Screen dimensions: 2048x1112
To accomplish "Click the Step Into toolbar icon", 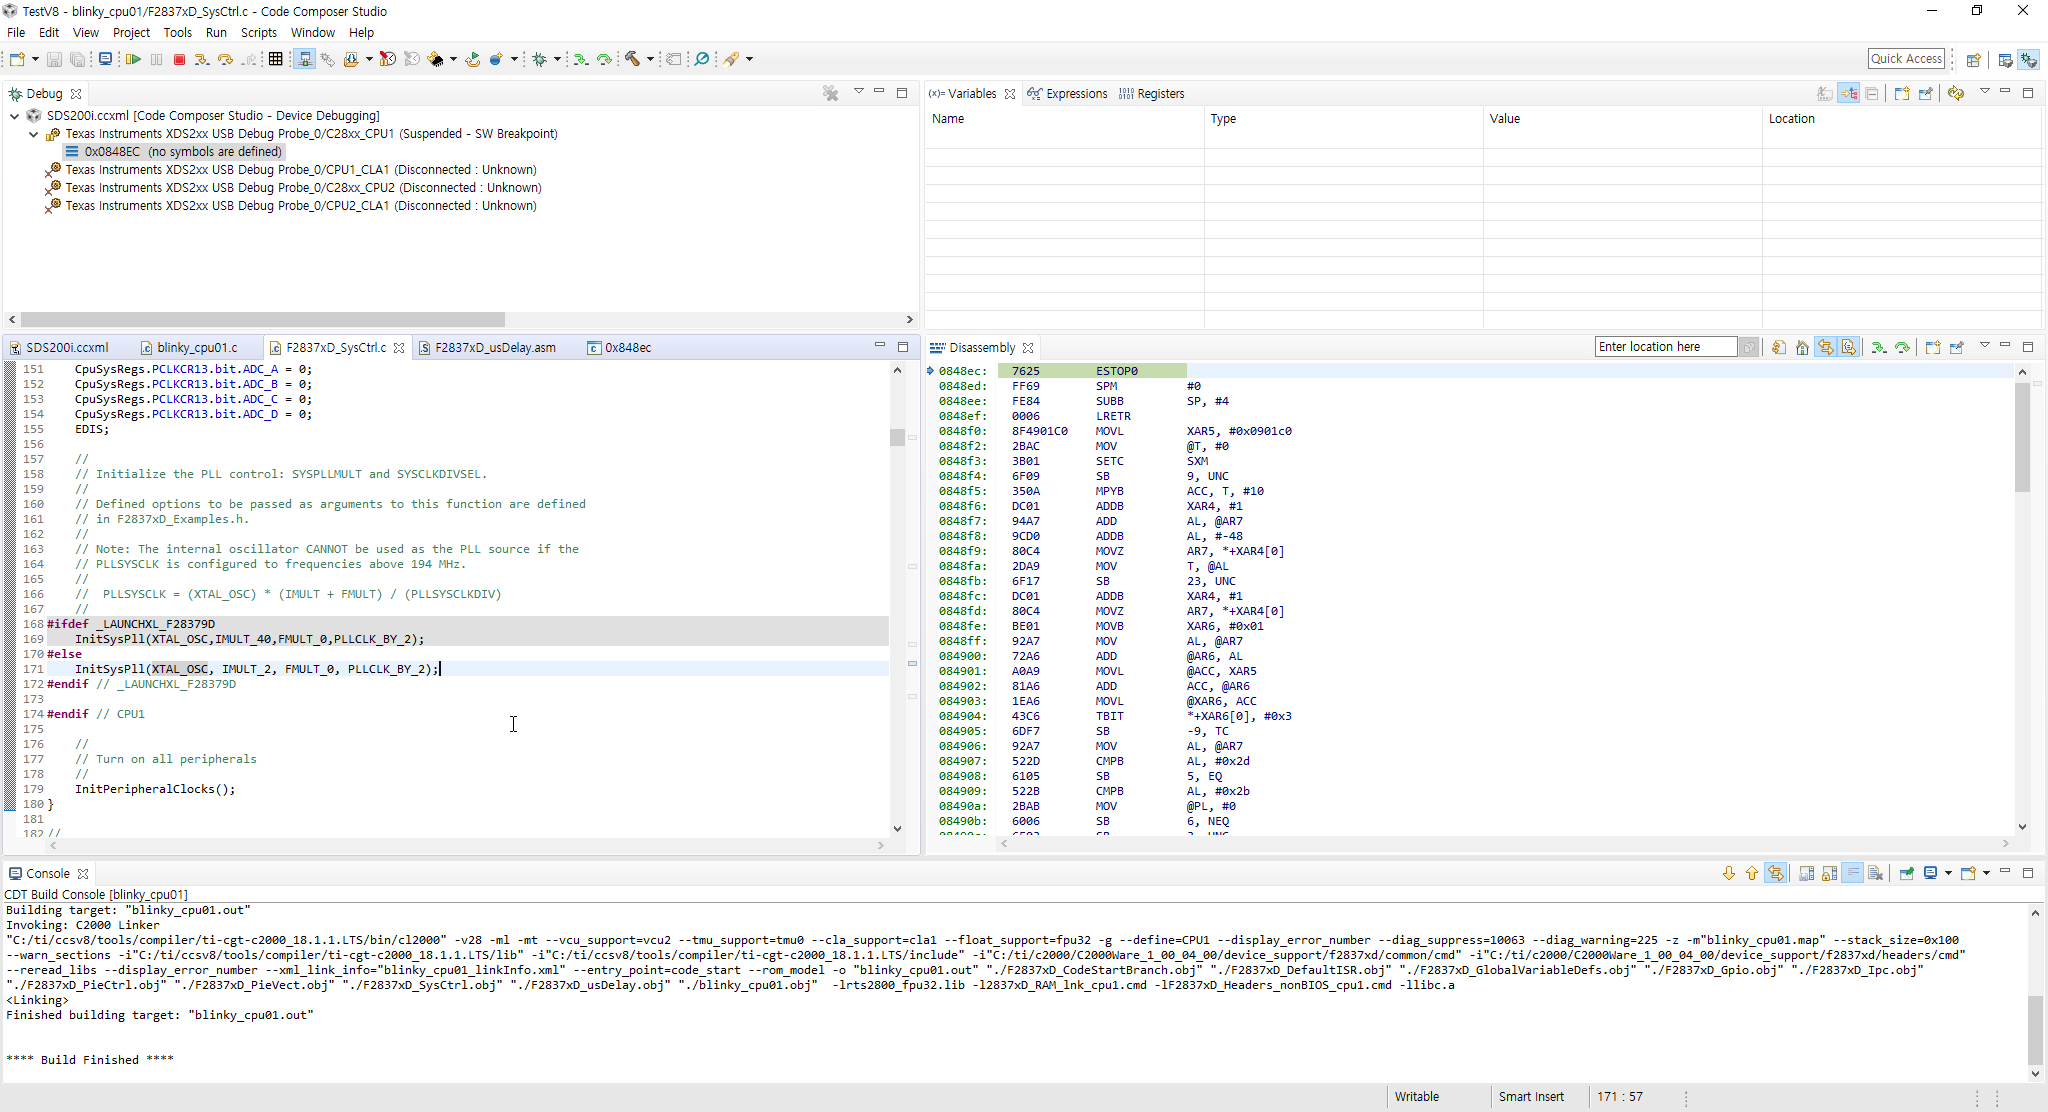I will pyautogui.click(x=202, y=60).
